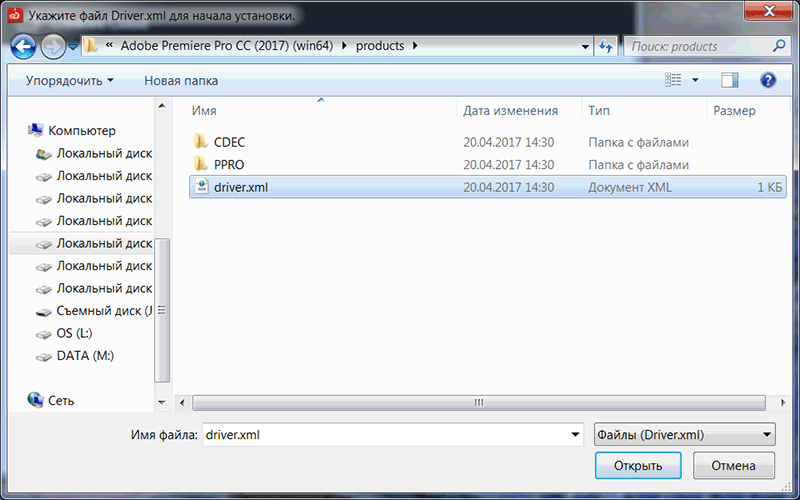The image size is (800, 500).
Task: Select the CDEC folder icon
Action: point(201,141)
